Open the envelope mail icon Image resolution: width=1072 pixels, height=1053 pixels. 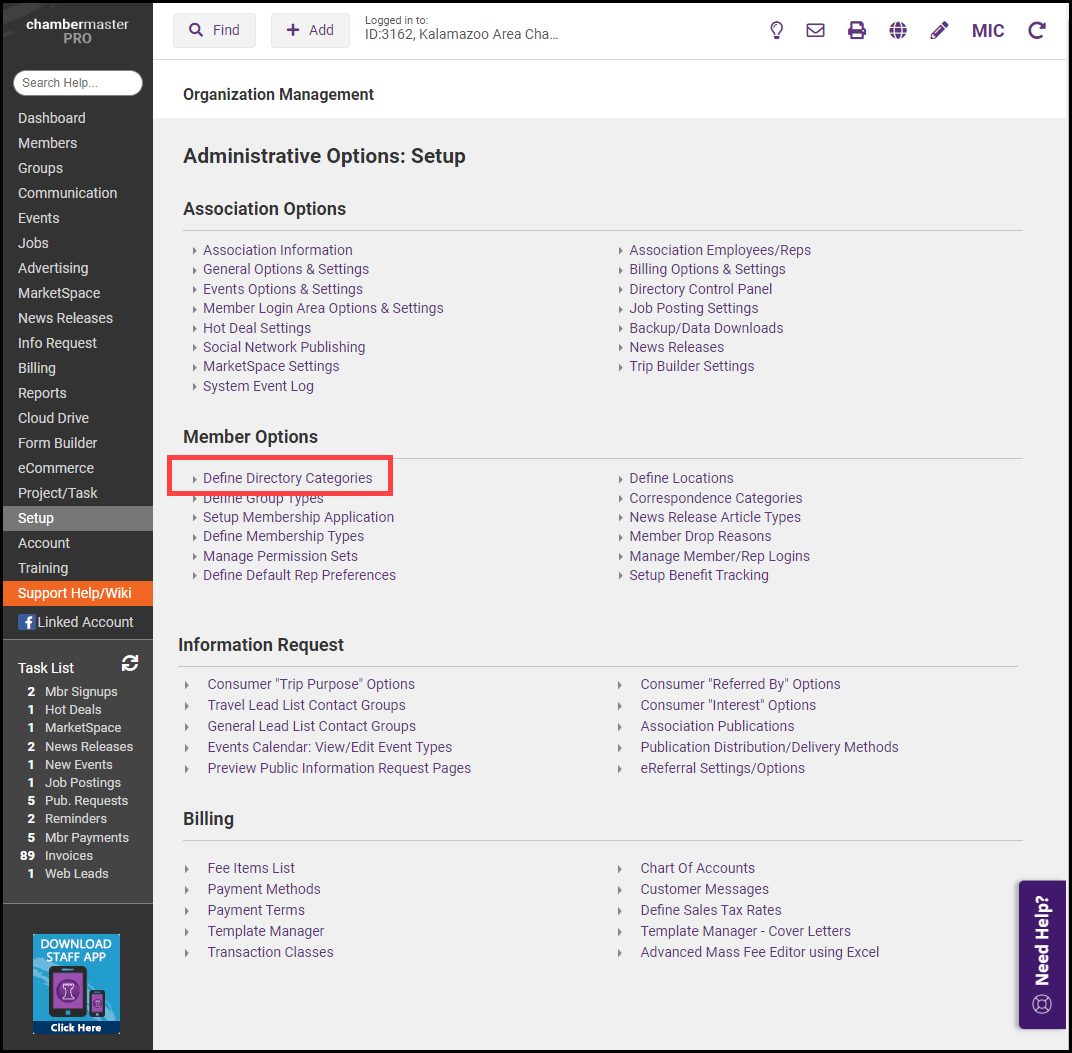(x=816, y=30)
